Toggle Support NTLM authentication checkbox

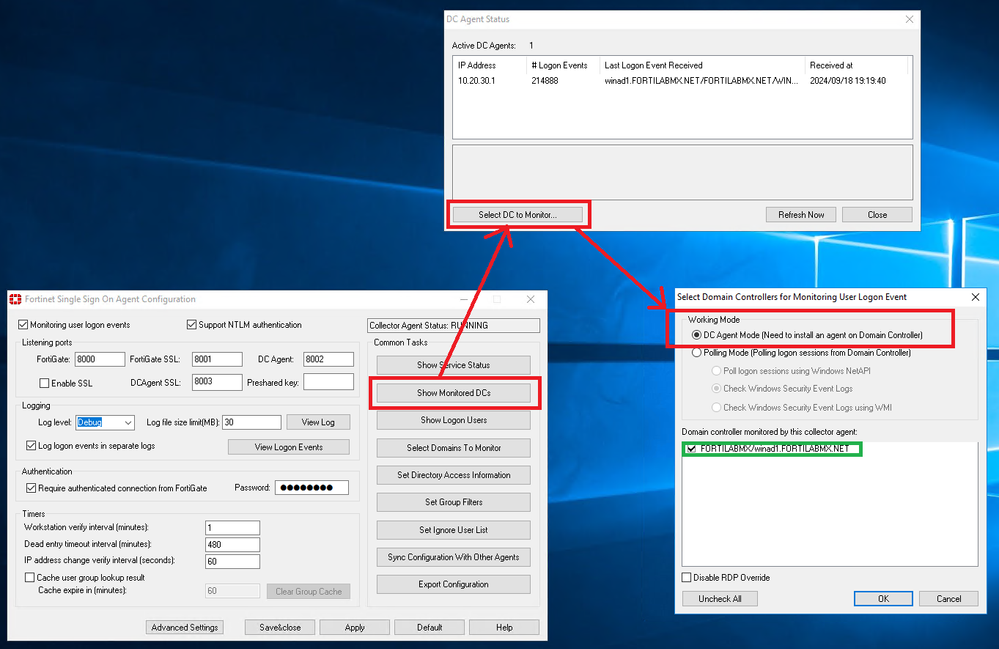point(191,325)
